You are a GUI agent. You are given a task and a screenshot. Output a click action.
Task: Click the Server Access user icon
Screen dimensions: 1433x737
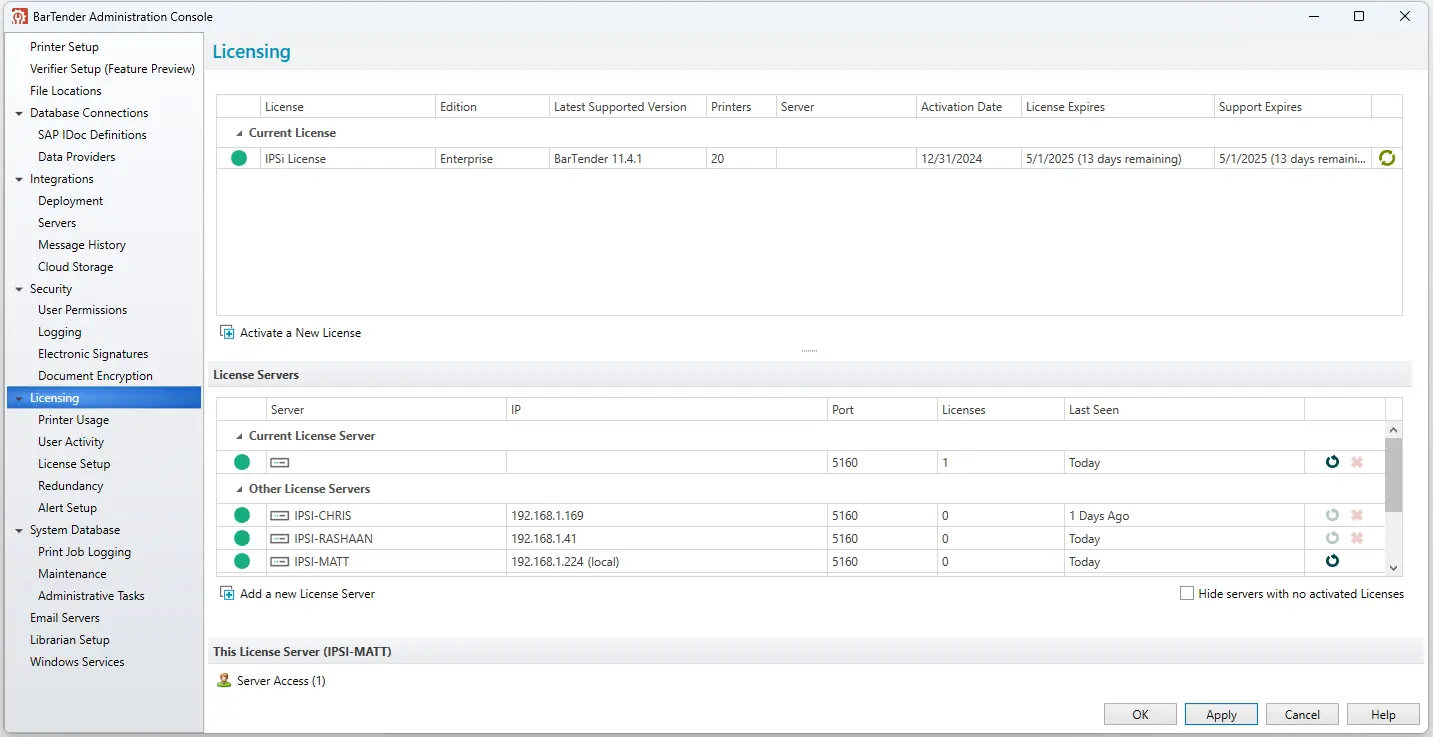[224, 681]
